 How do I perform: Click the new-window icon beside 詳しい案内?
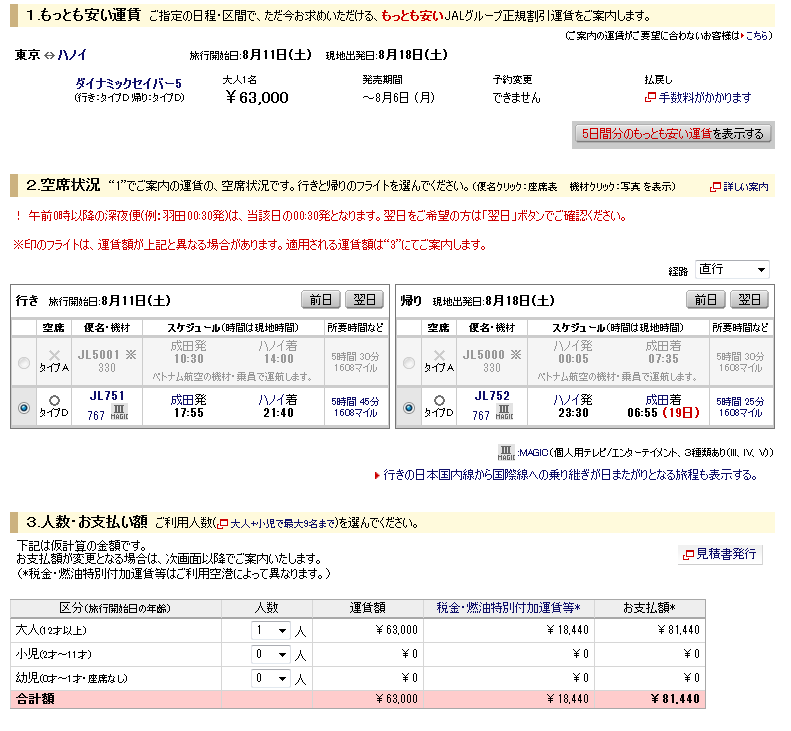pos(715,187)
